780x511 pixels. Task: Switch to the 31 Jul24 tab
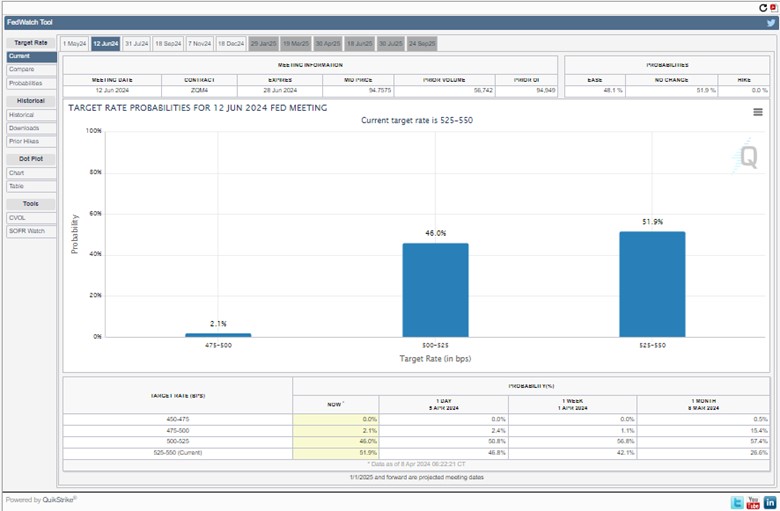coord(136,44)
